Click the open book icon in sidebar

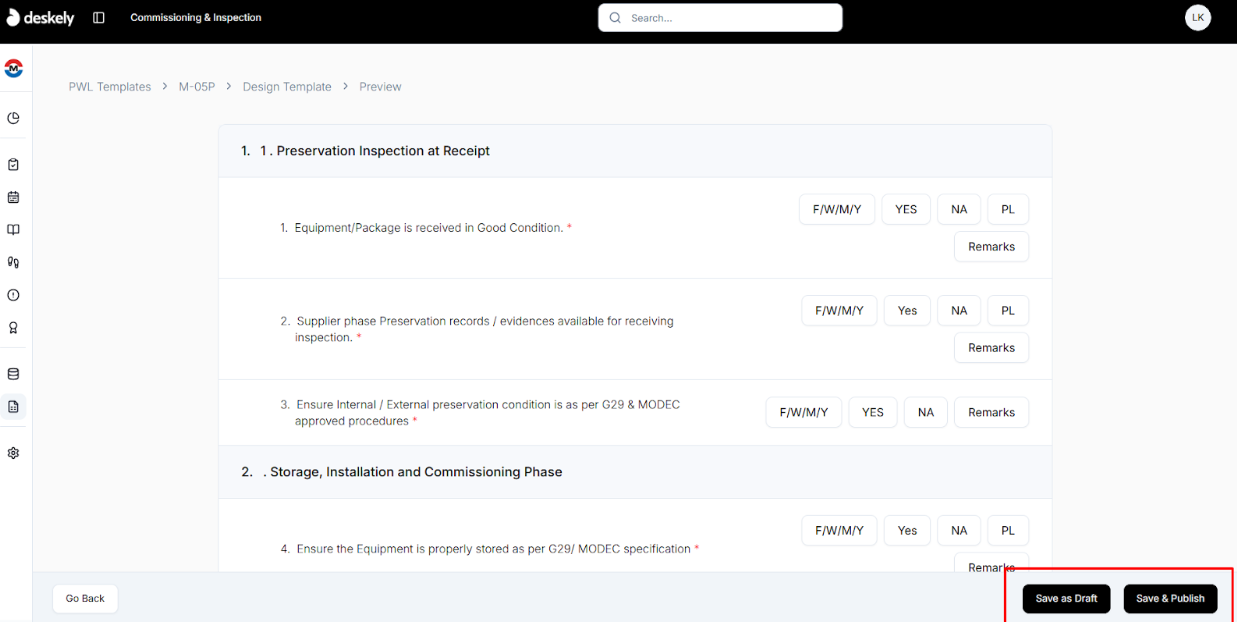tap(13, 229)
